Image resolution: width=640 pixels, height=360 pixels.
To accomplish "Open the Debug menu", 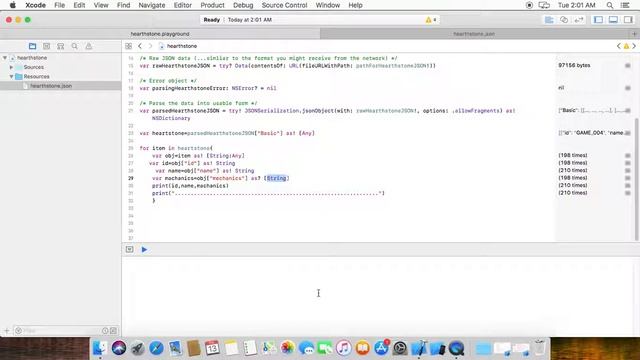I will point(243,5).
